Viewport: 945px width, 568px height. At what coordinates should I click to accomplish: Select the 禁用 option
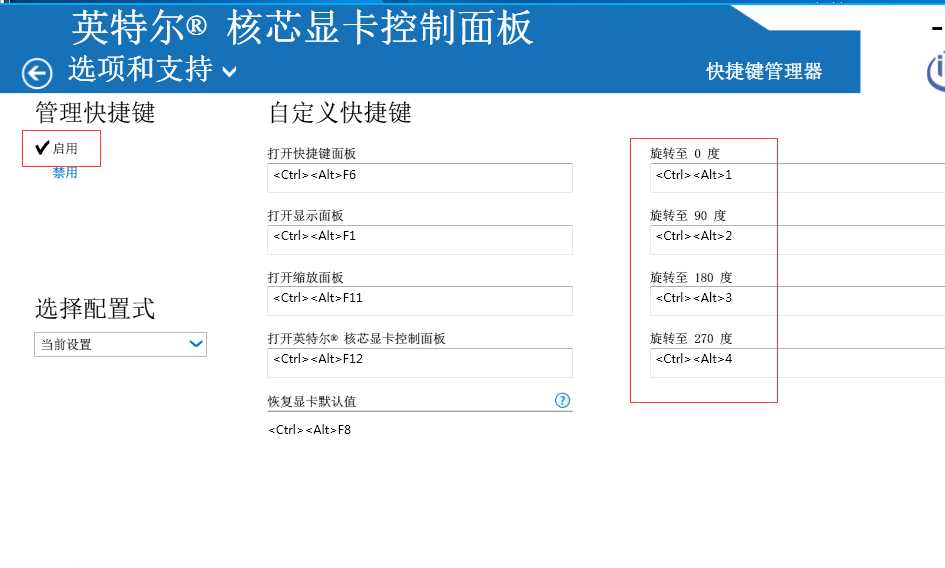65,173
